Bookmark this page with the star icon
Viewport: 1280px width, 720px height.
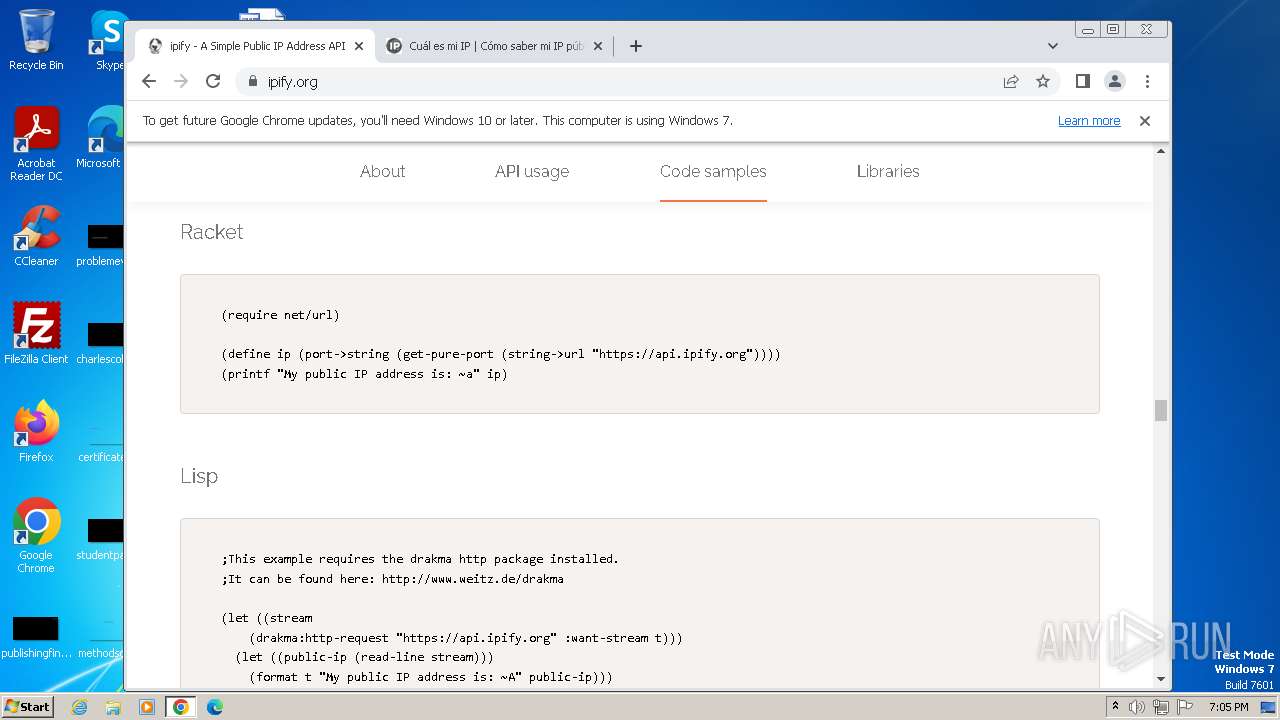tap(1043, 81)
